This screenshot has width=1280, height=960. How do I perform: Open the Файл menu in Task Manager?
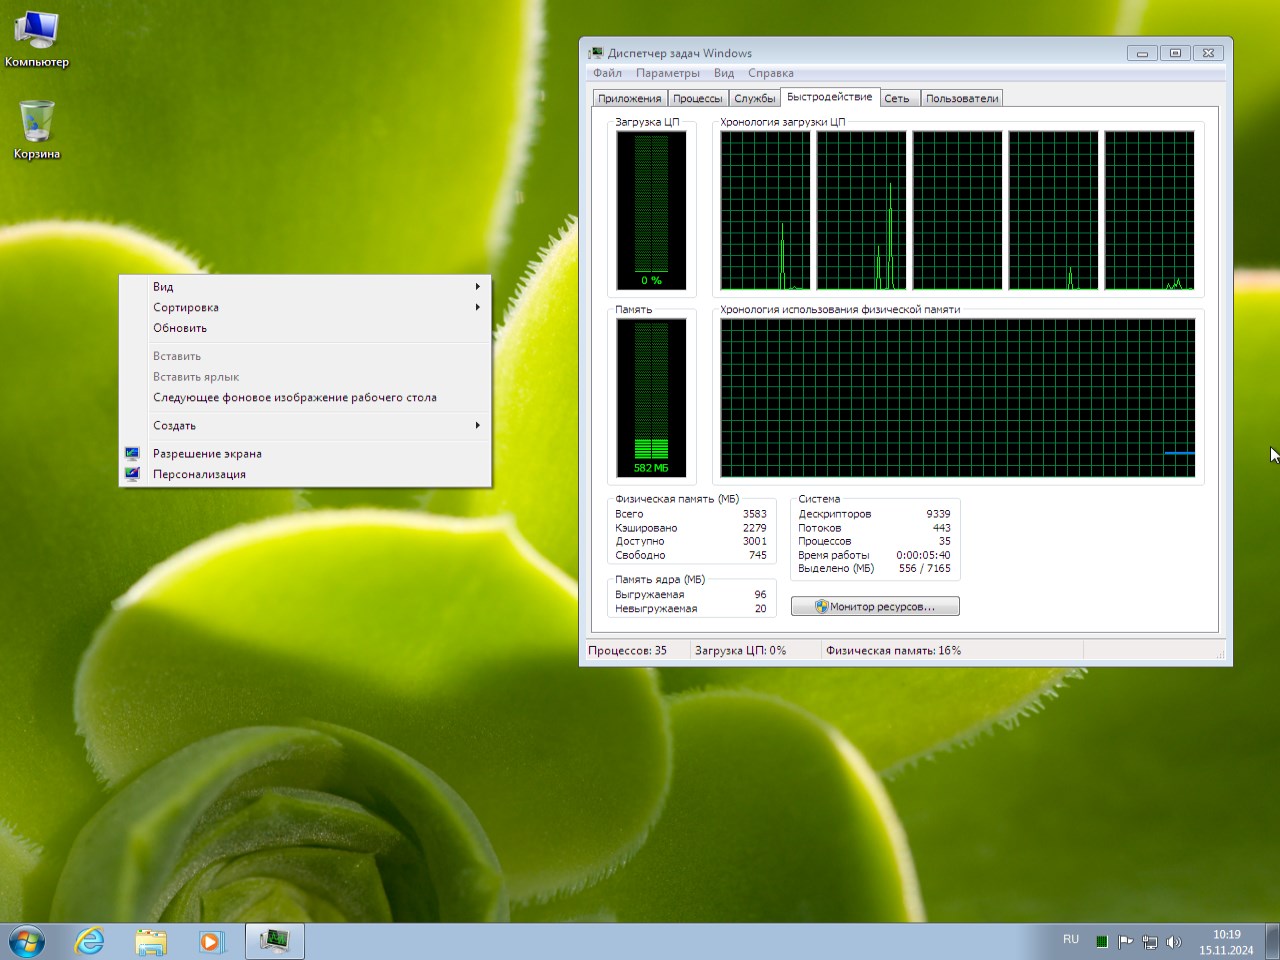[x=607, y=73]
